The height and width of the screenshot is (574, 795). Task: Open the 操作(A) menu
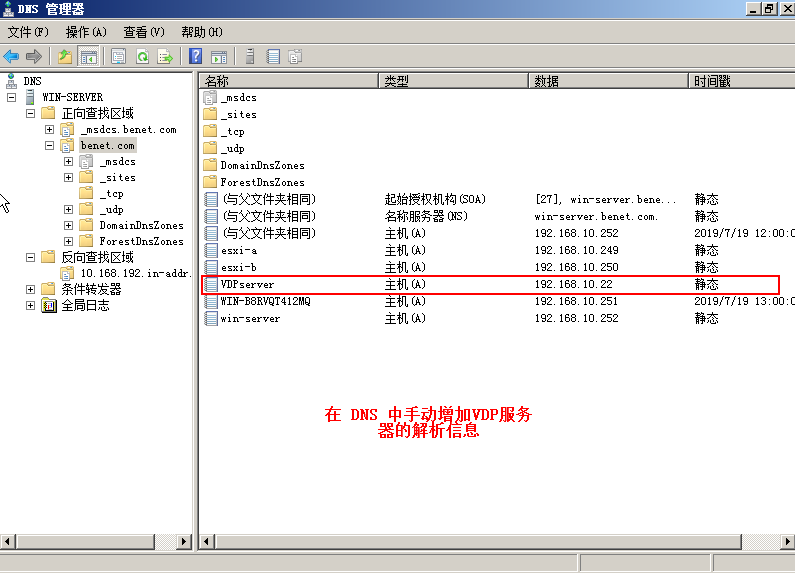pos(86,32)
